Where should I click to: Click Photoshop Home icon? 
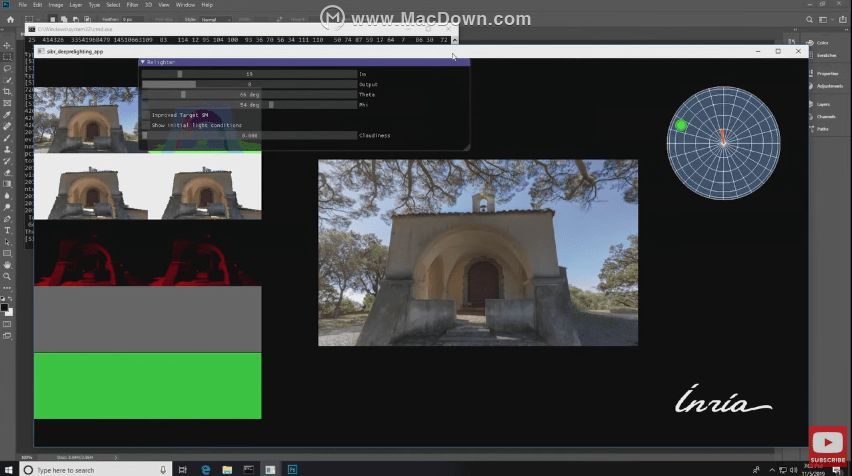point(10,20)
